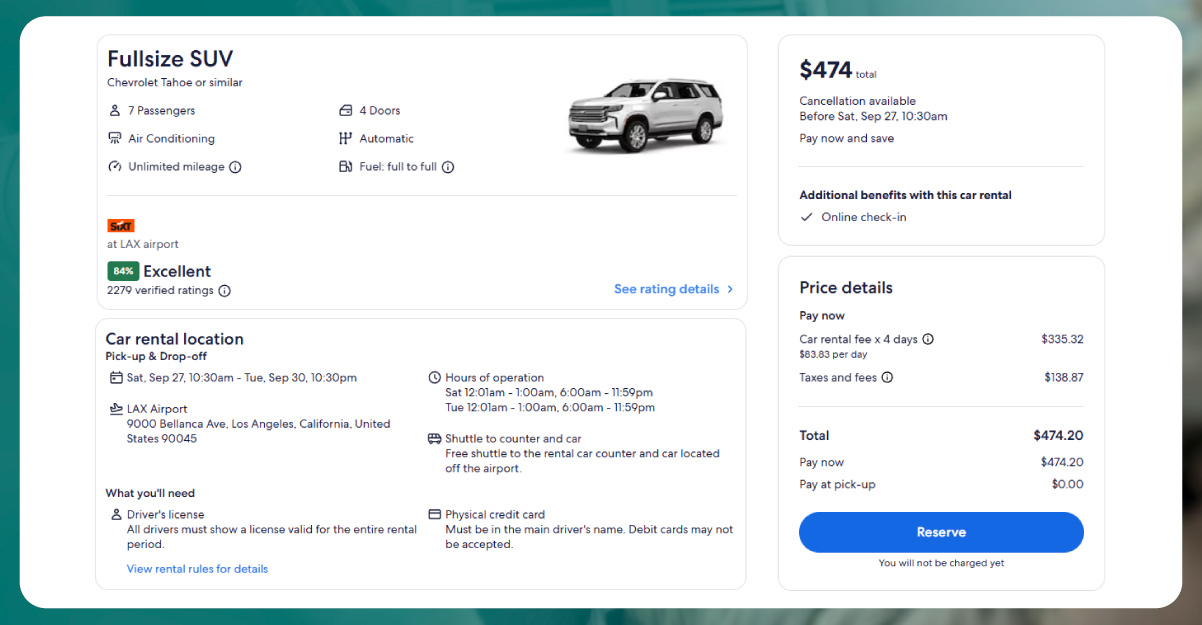The width and height of the screenshot is (1202, 625).
Task: Select the Chevrolet Tahoe vehicle image
Action: (x=644, y=113)
